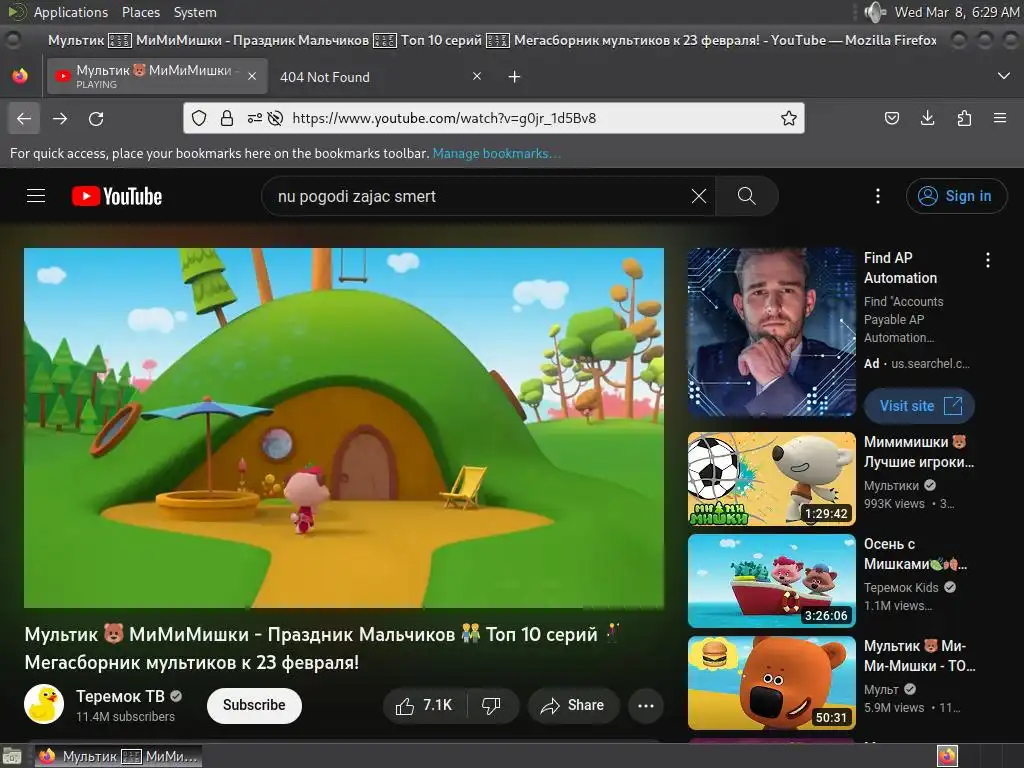Open the 50:31 Ми-Ми-Мишки video thumbnail
The height and width of the screenshot is (768, 1024).
point(771,682)
